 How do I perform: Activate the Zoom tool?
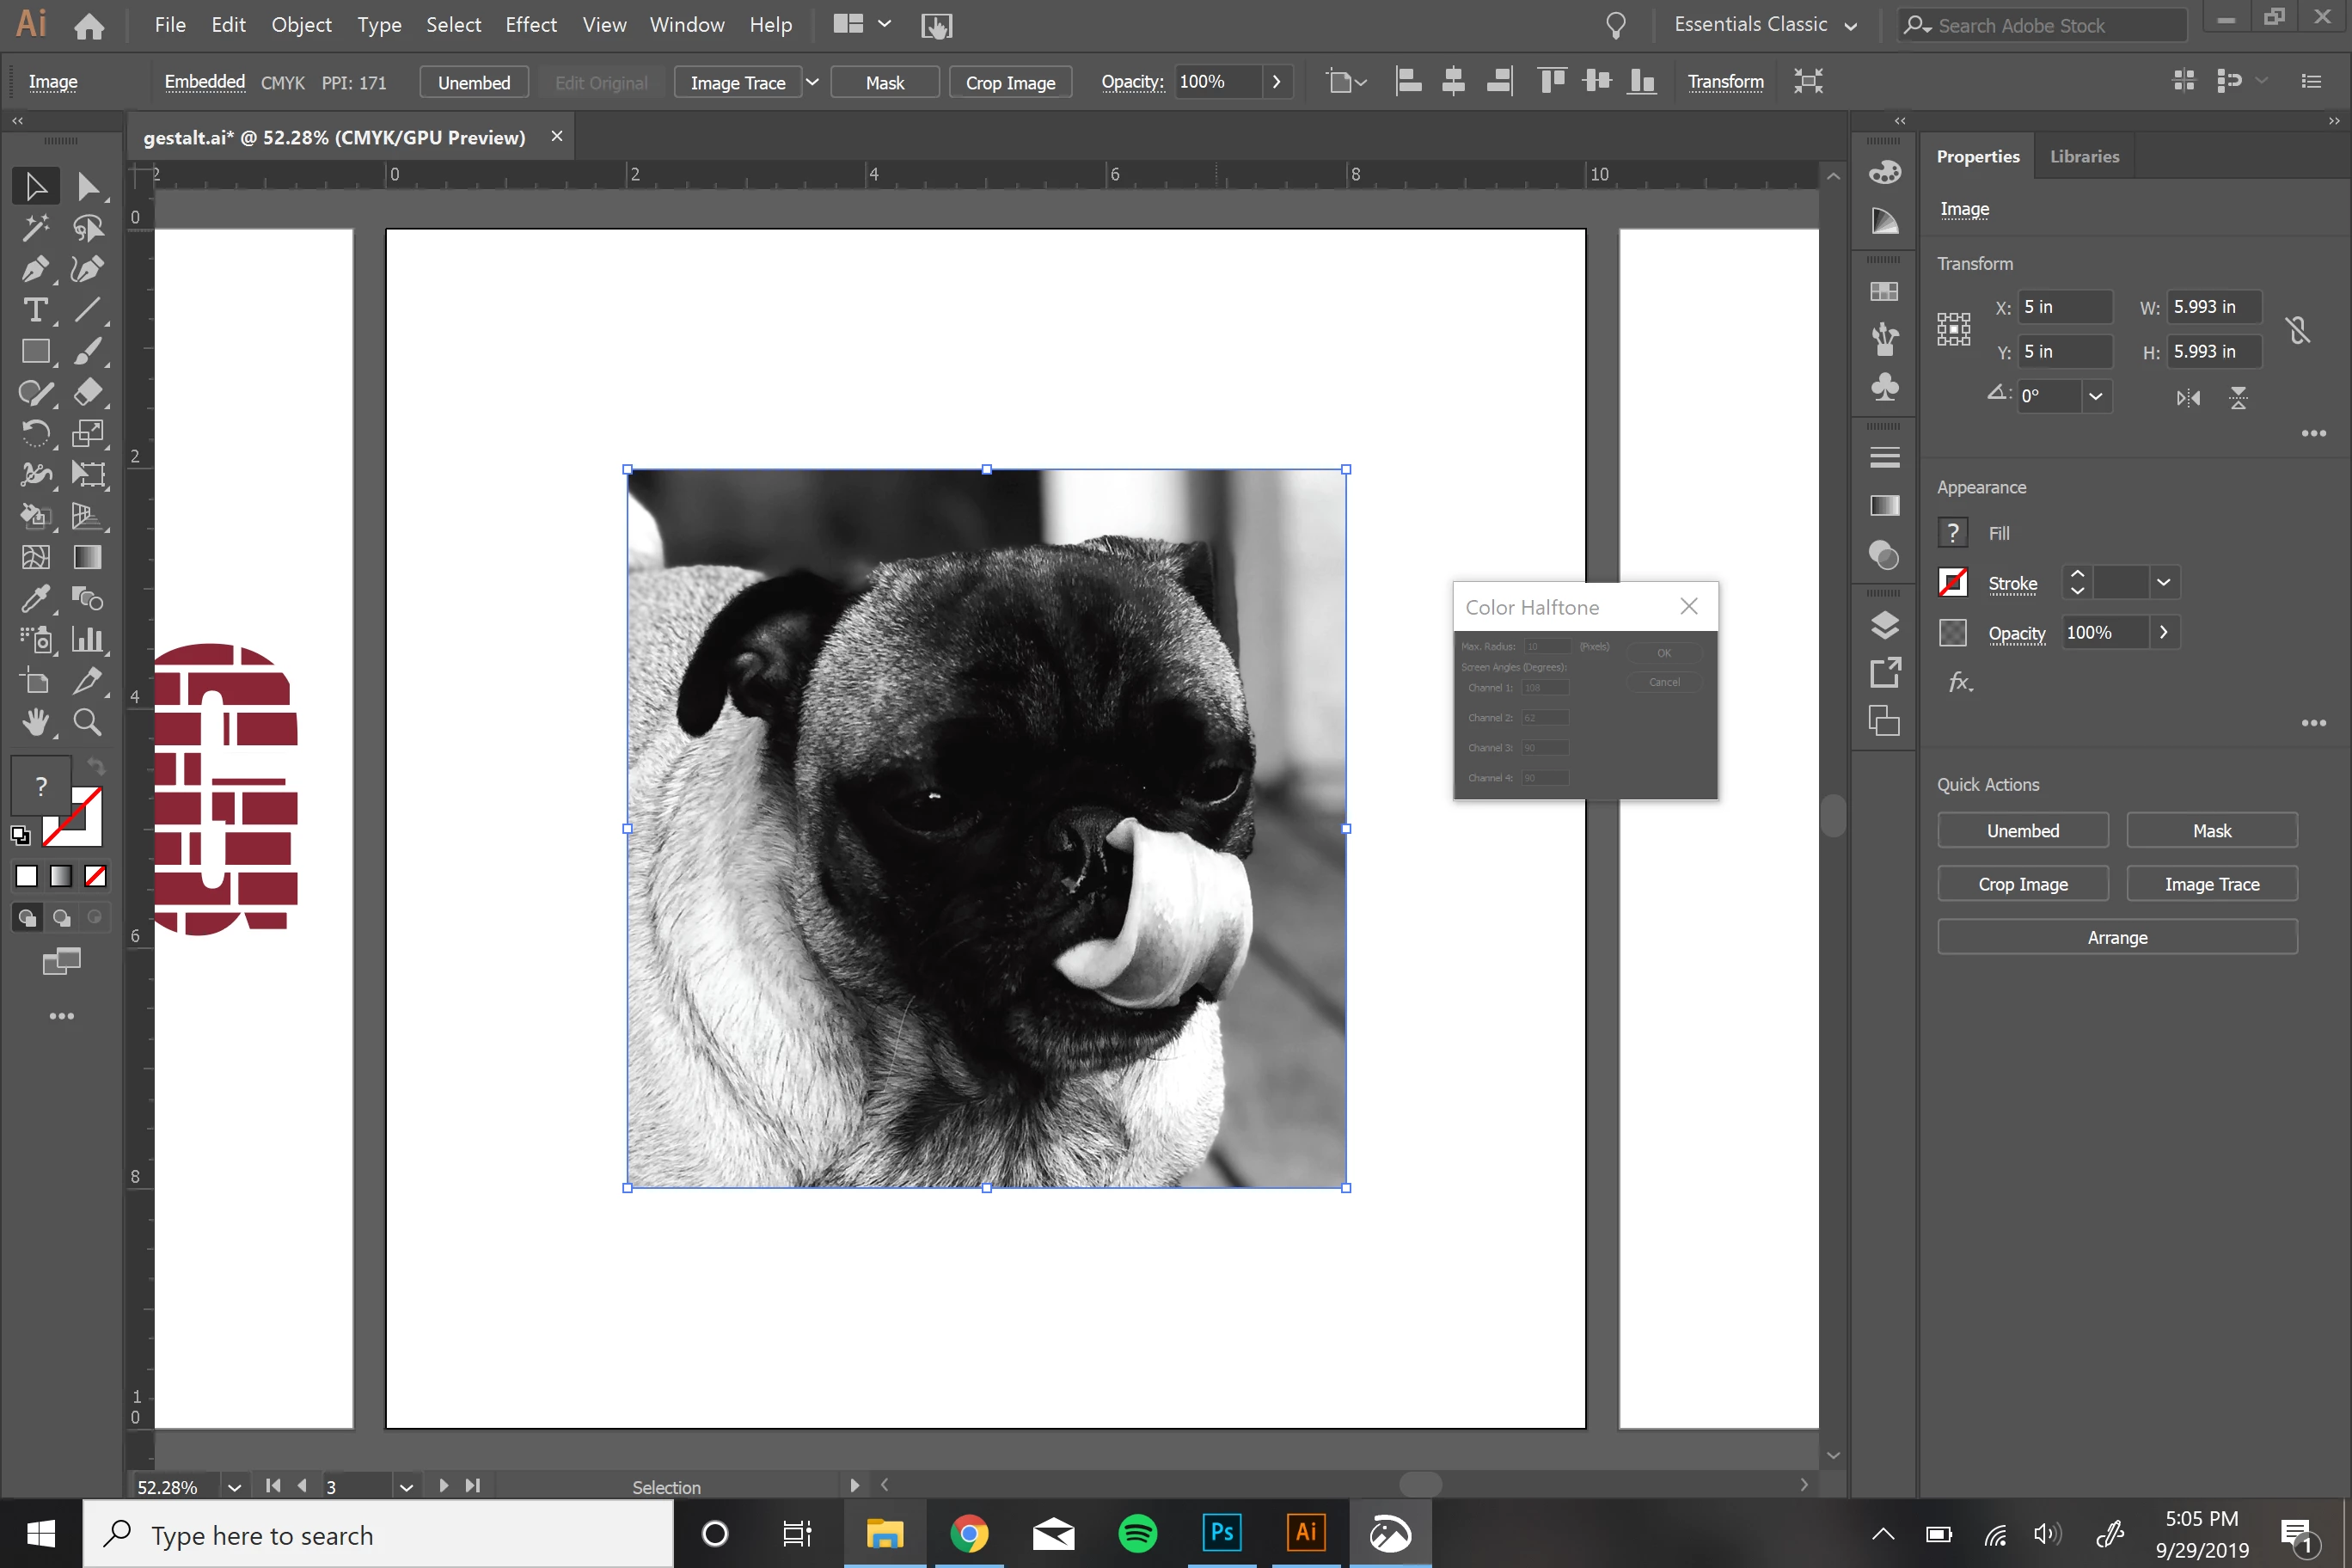pos(88,722)
